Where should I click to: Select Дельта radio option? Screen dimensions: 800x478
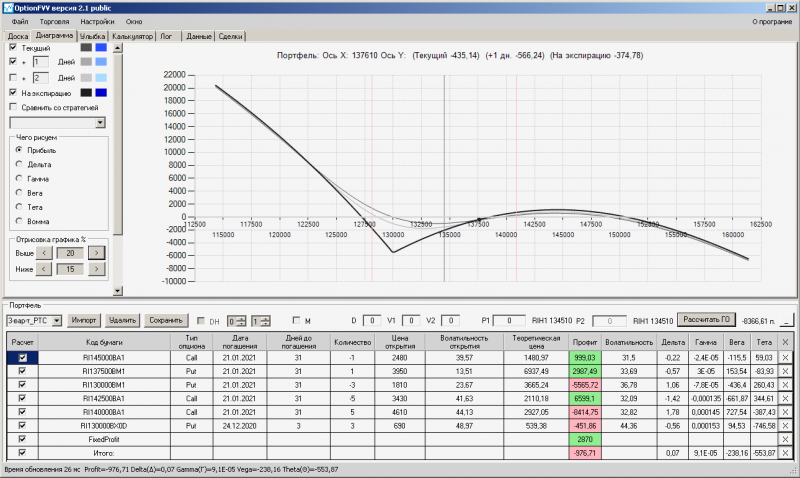(x=19, y=164)
